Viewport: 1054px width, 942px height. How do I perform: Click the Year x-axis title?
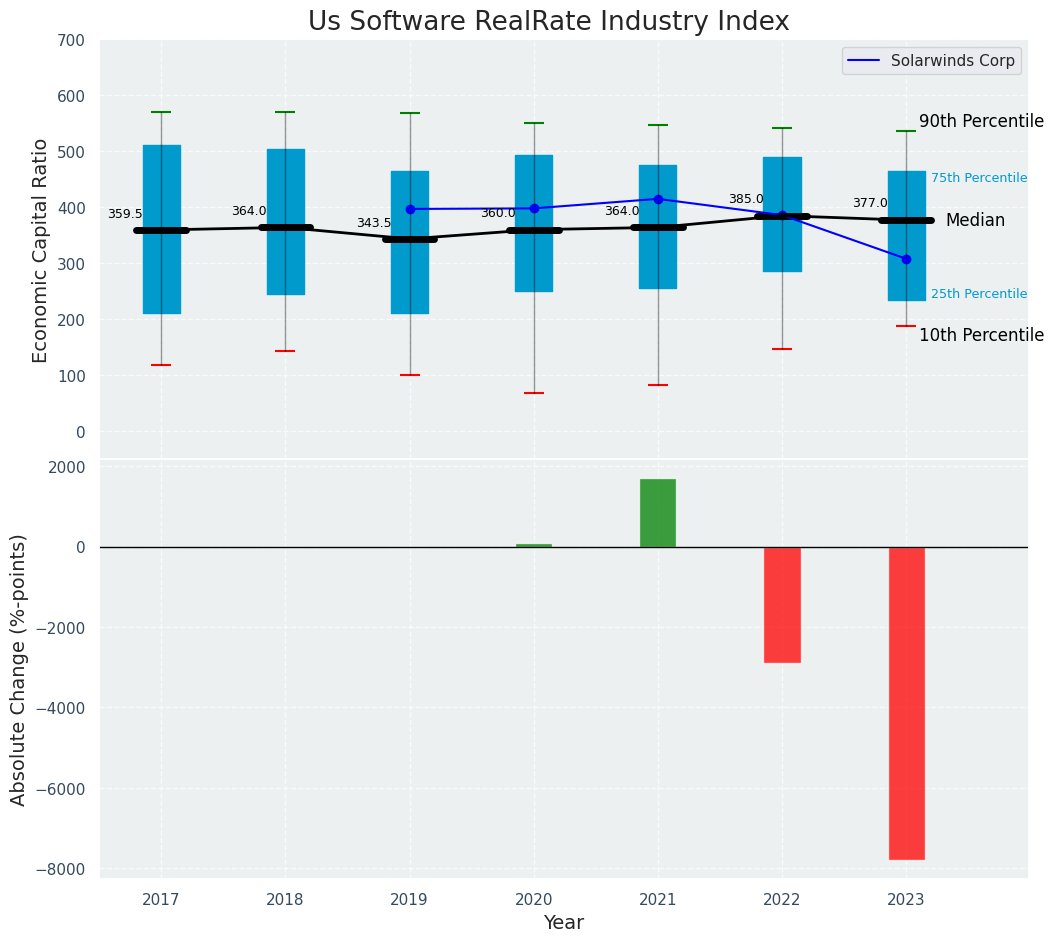click(563, 923)
